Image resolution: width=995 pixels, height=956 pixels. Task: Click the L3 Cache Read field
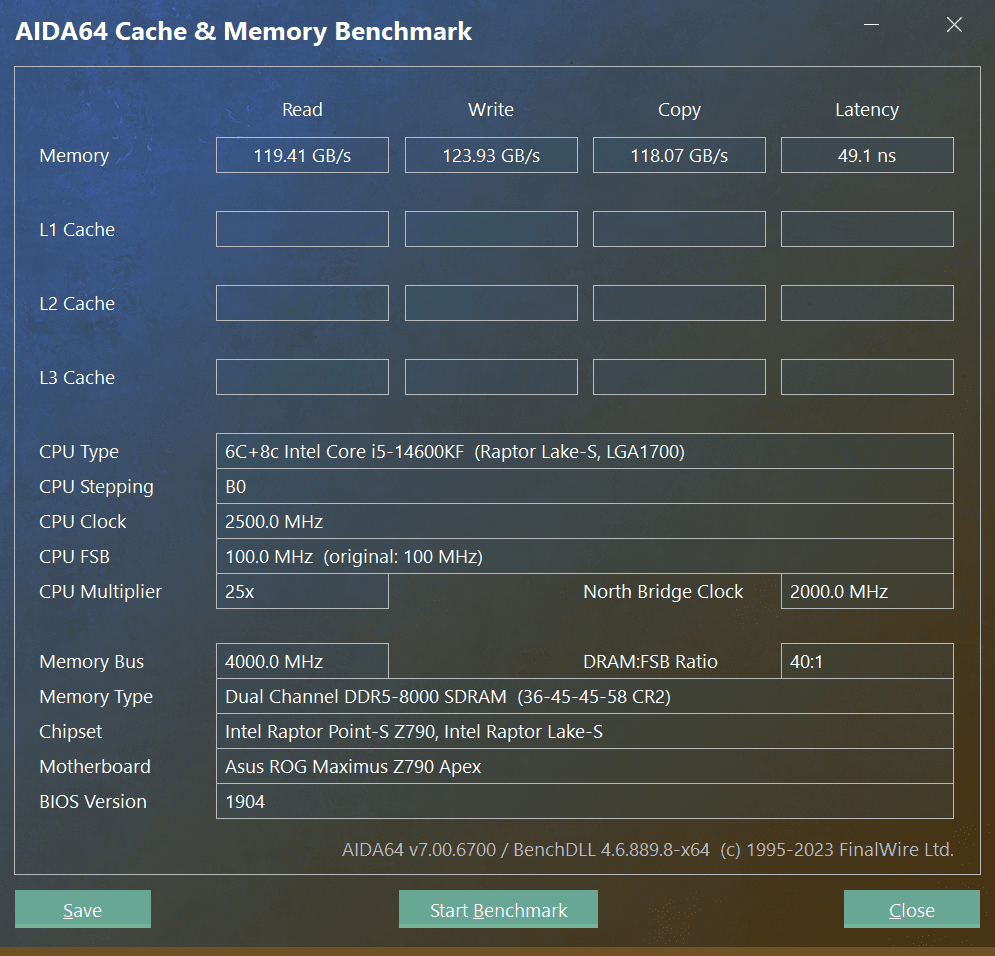point(302,377)
